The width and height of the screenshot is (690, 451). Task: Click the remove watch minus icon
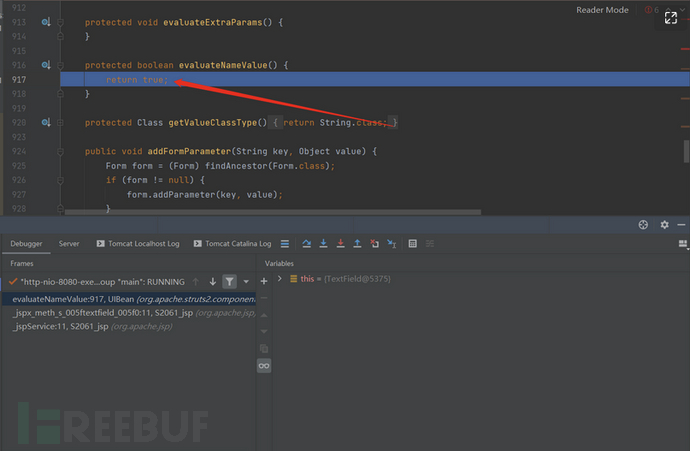click(264, 298)
